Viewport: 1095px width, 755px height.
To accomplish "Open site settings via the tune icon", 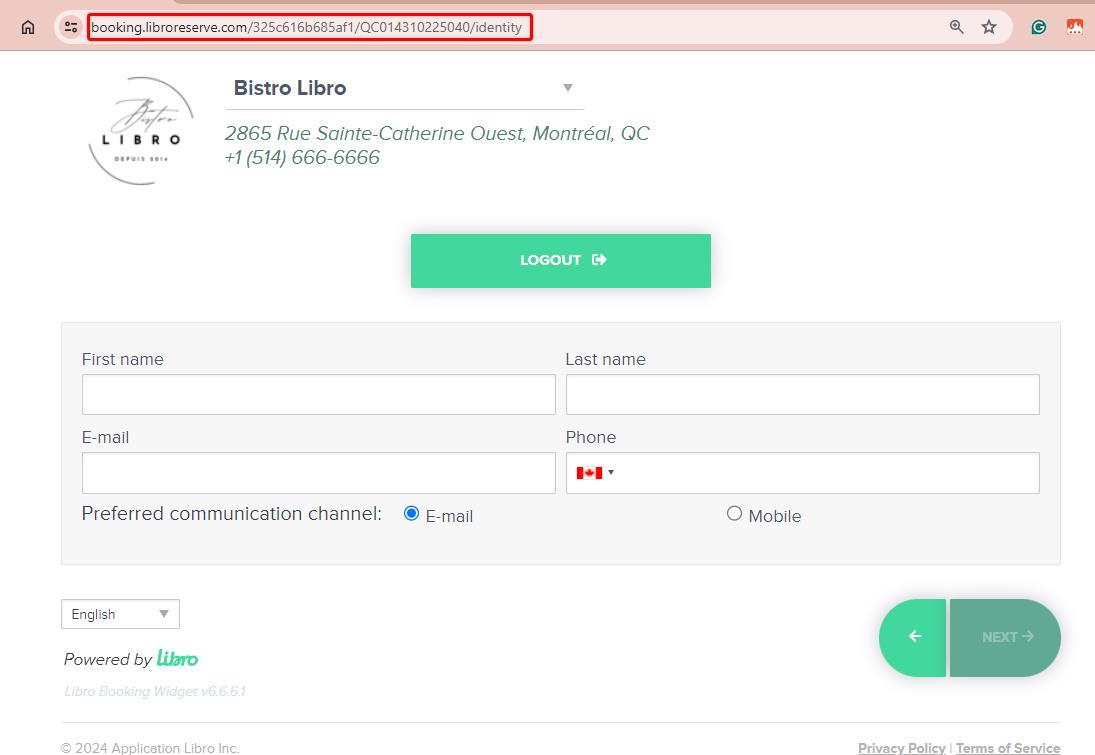I will point(70,27).
